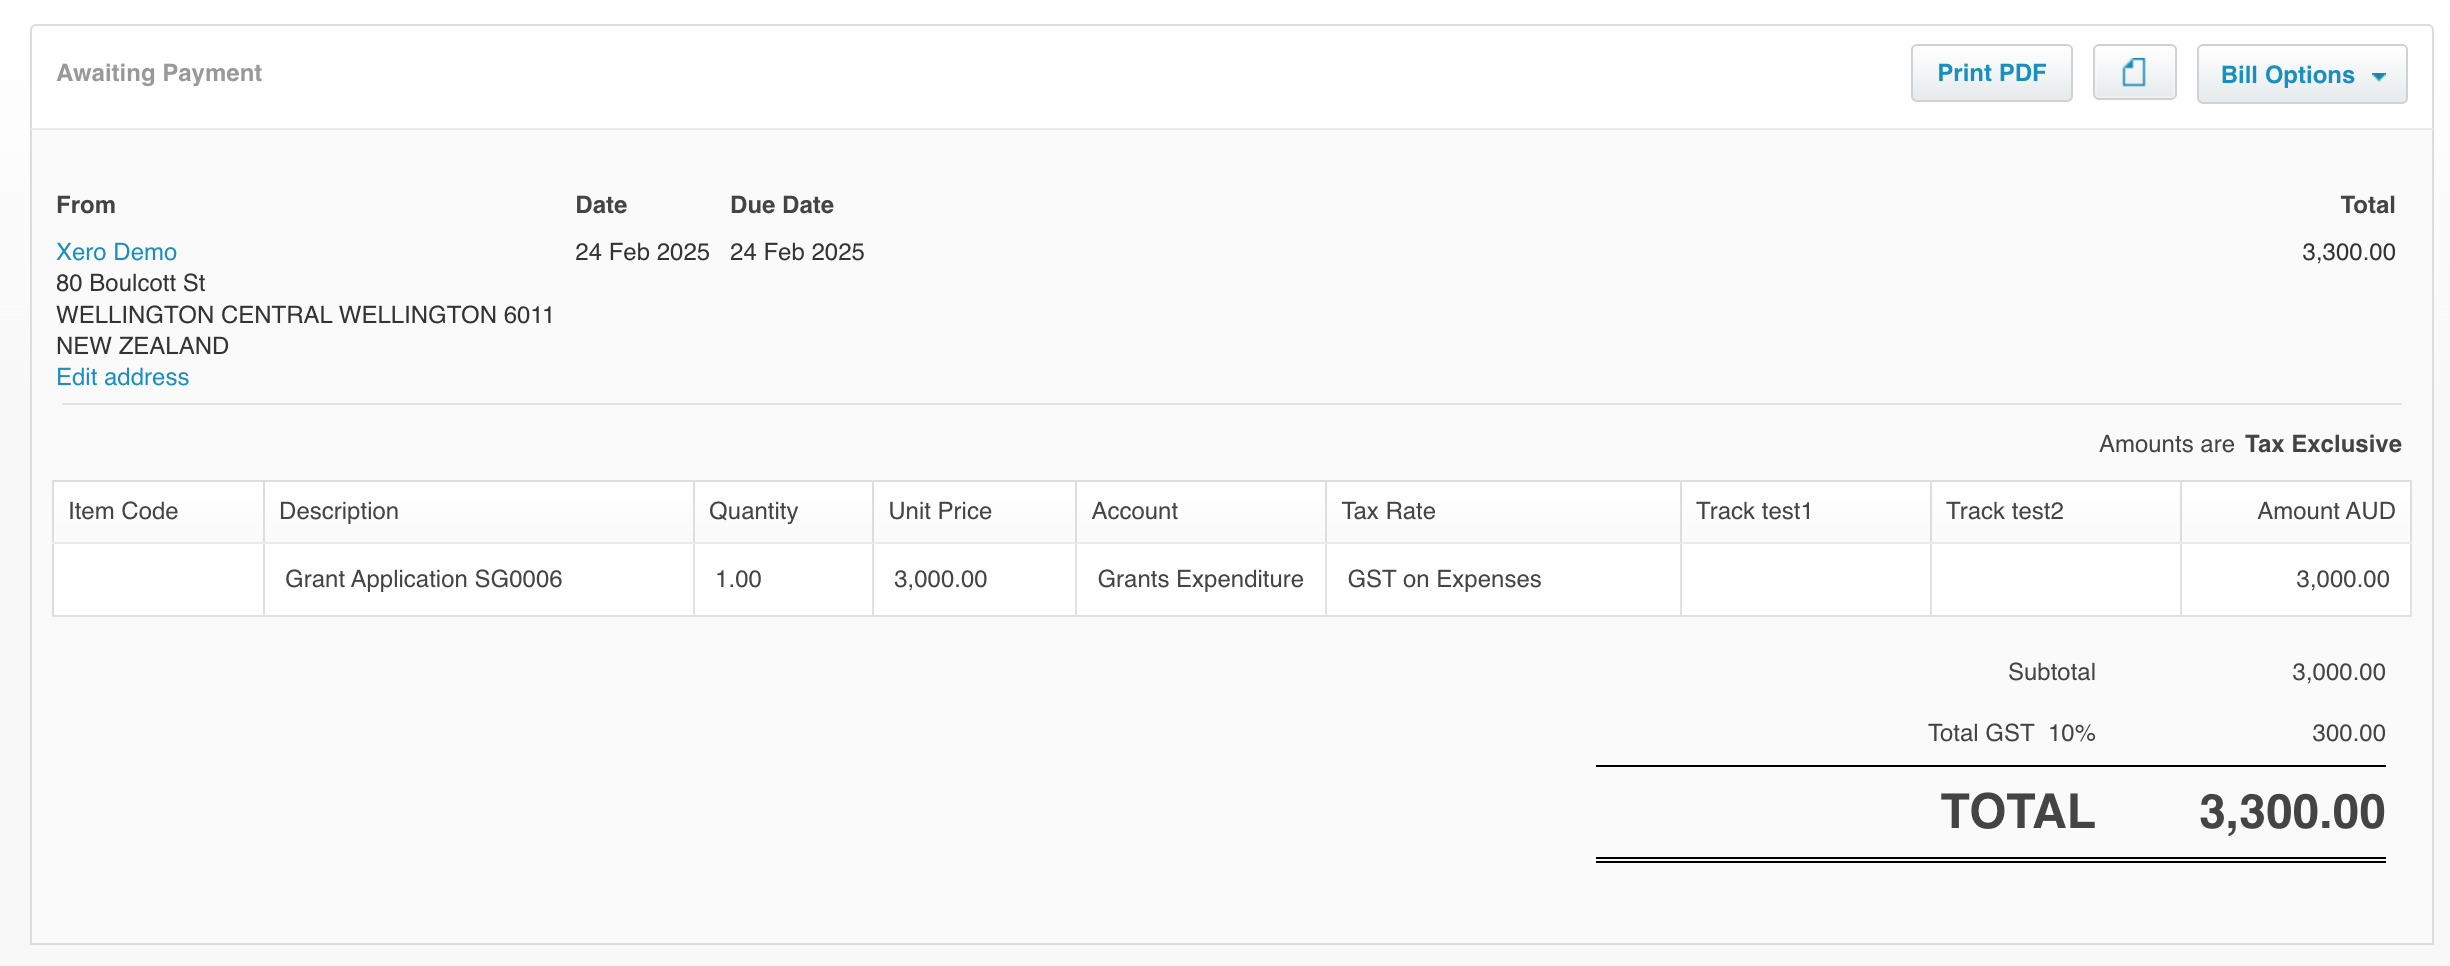Select the Quantity column header
This screenshot has height=966, width=2450.
coord(753,511)
